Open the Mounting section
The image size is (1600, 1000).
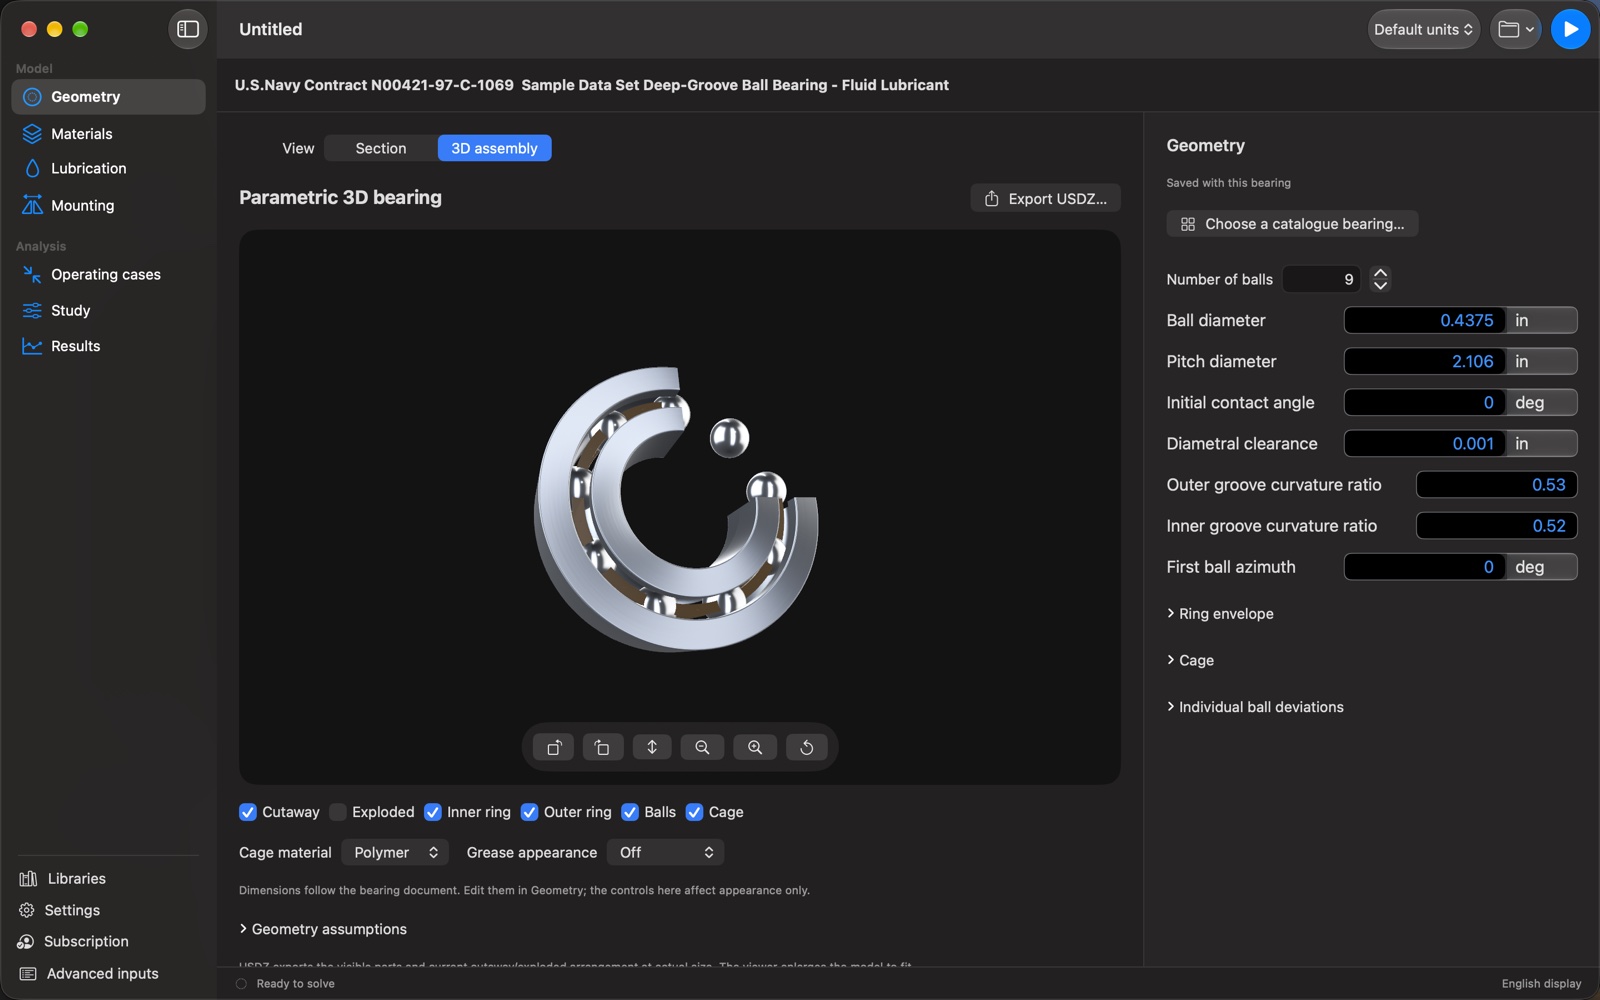(108, 205)
